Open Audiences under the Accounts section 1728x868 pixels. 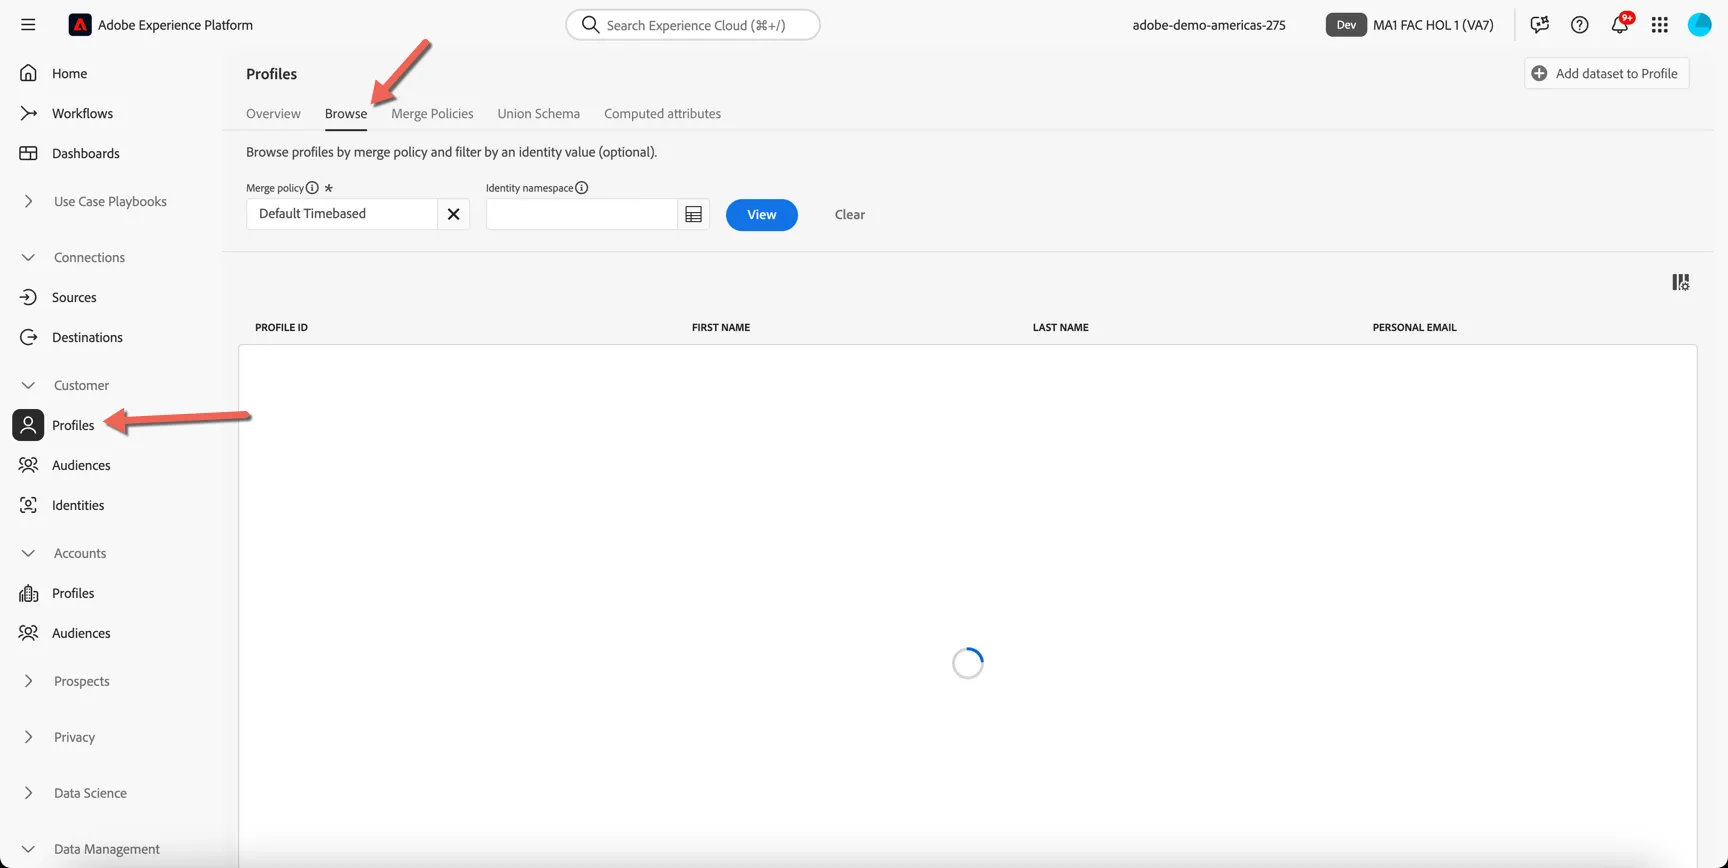tap(81, 633)
